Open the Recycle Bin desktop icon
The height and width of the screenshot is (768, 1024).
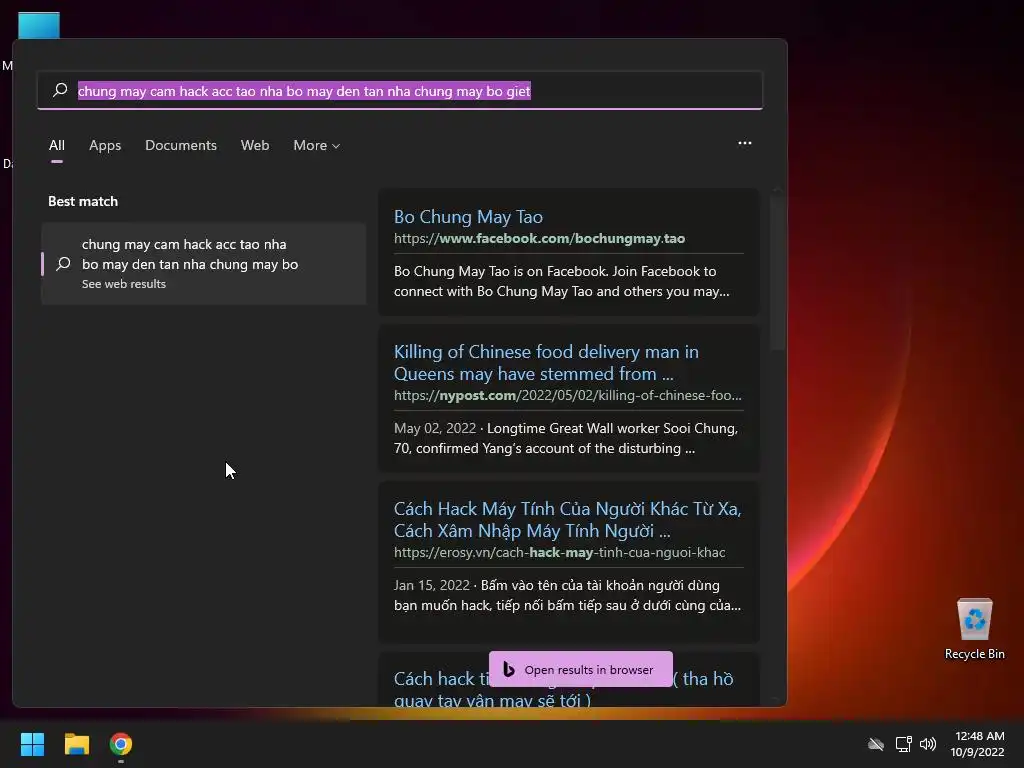[974, 628]
